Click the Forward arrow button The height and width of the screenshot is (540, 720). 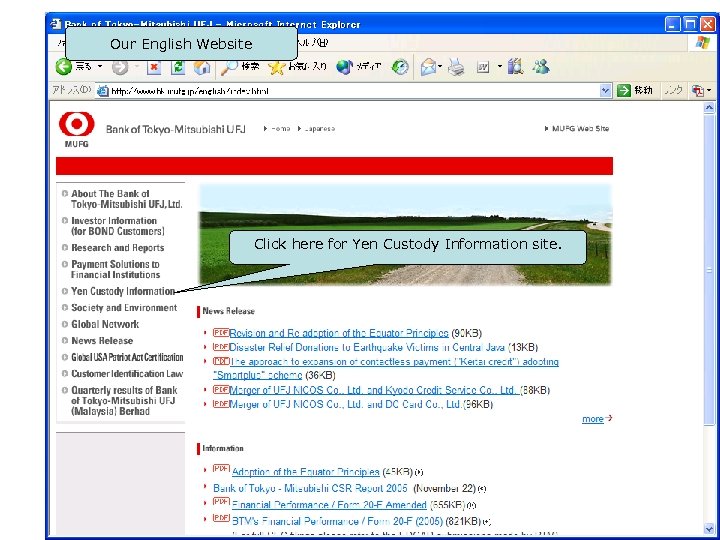point(120,68)
